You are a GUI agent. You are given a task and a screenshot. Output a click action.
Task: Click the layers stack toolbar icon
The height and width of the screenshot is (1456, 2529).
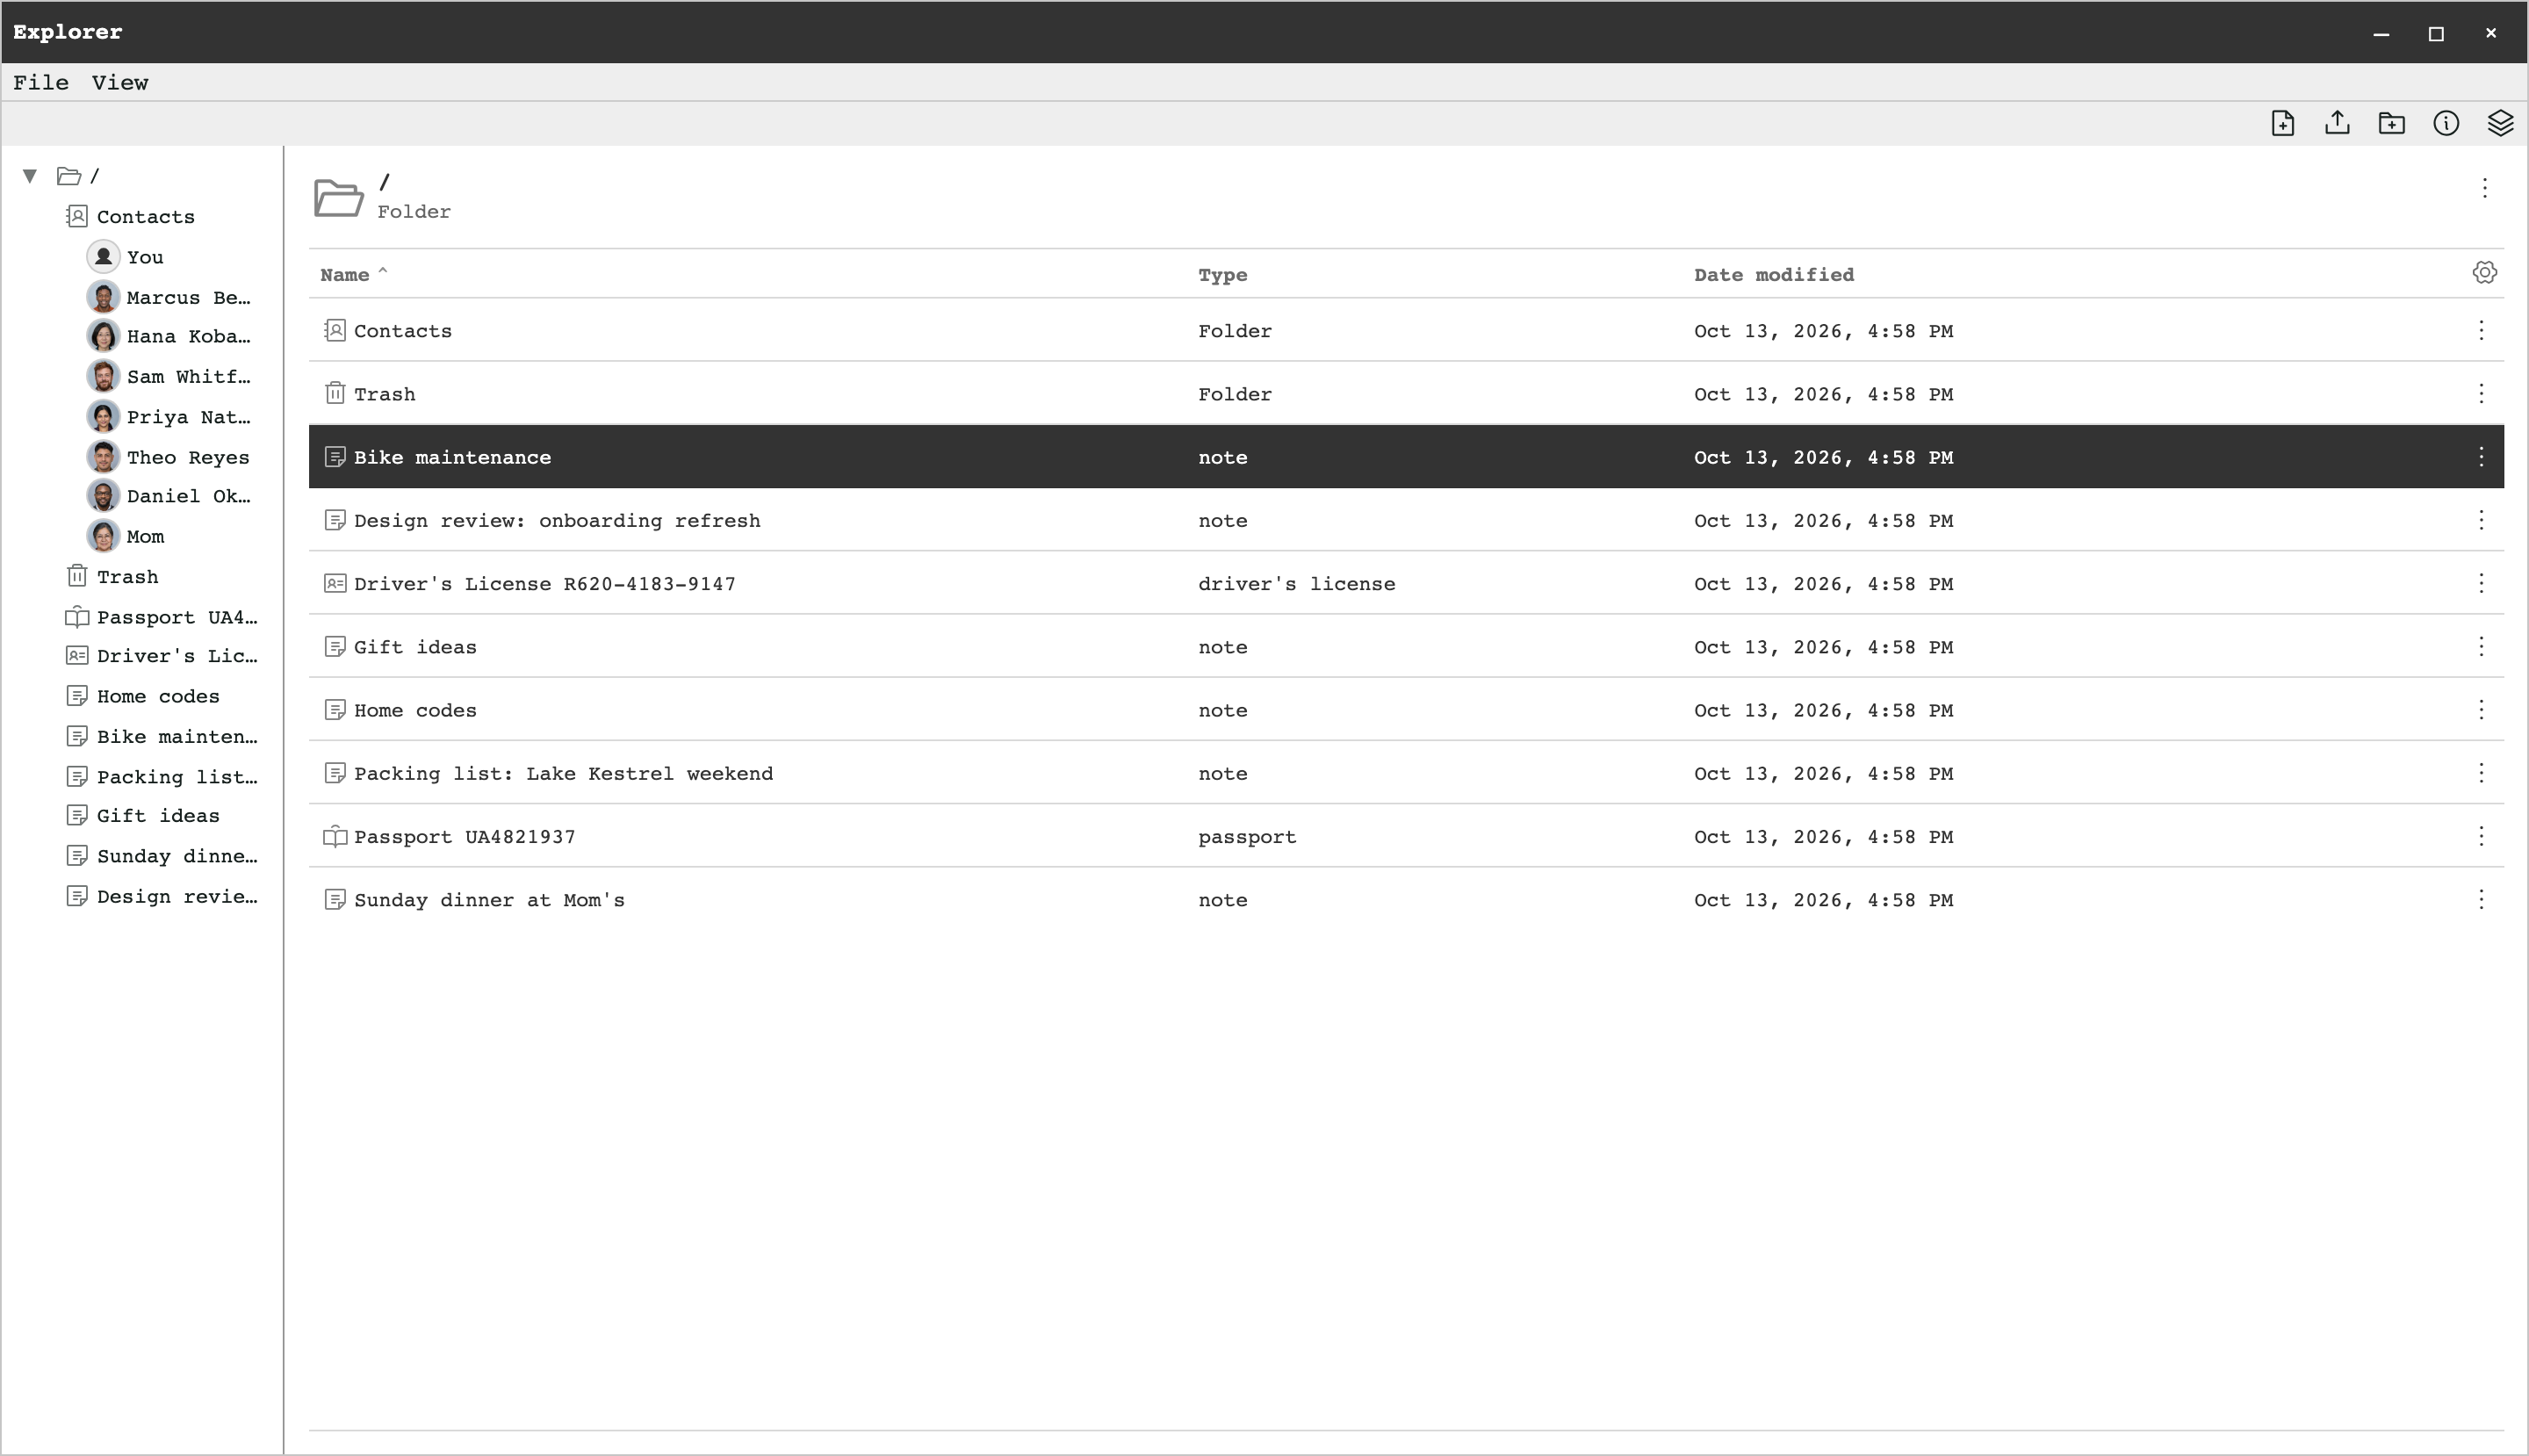pyautogui.click(x=2500, y=123)
